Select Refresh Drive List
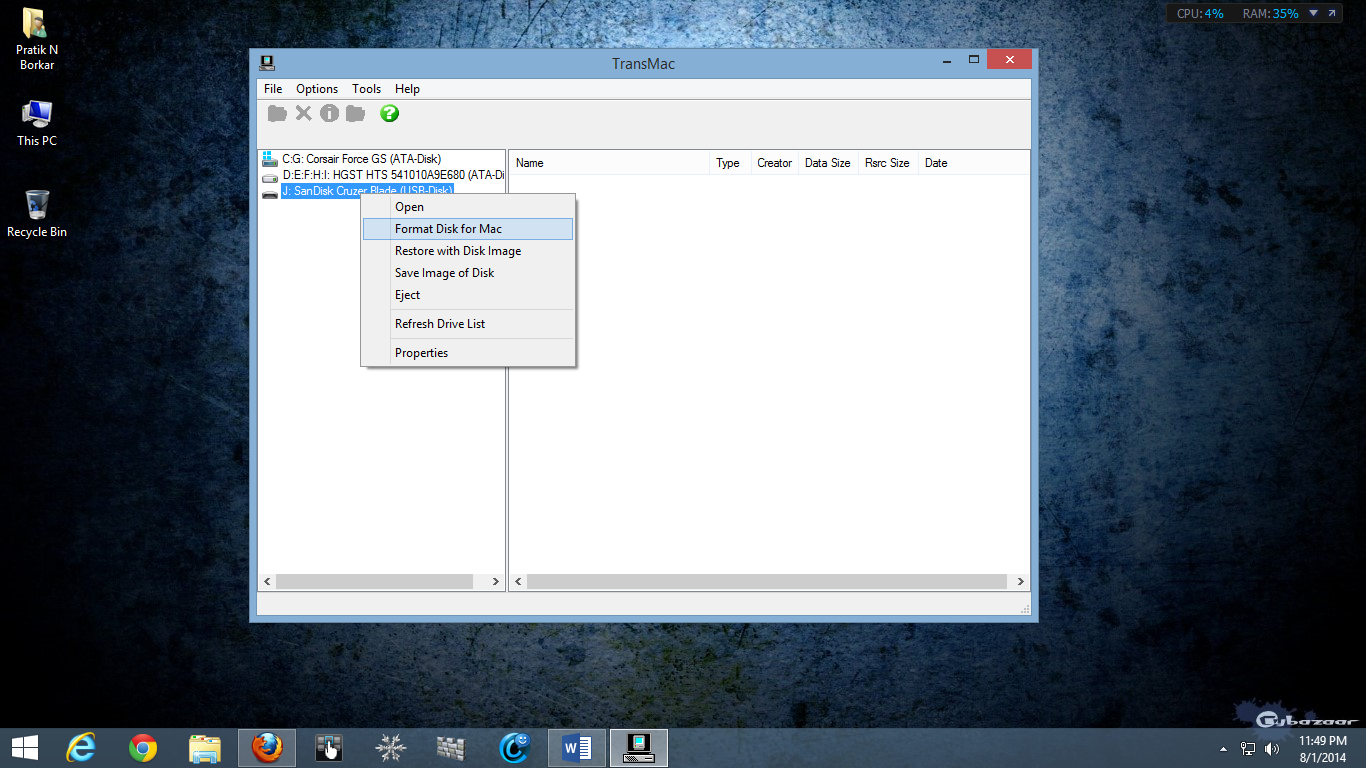 pos(468,324)
